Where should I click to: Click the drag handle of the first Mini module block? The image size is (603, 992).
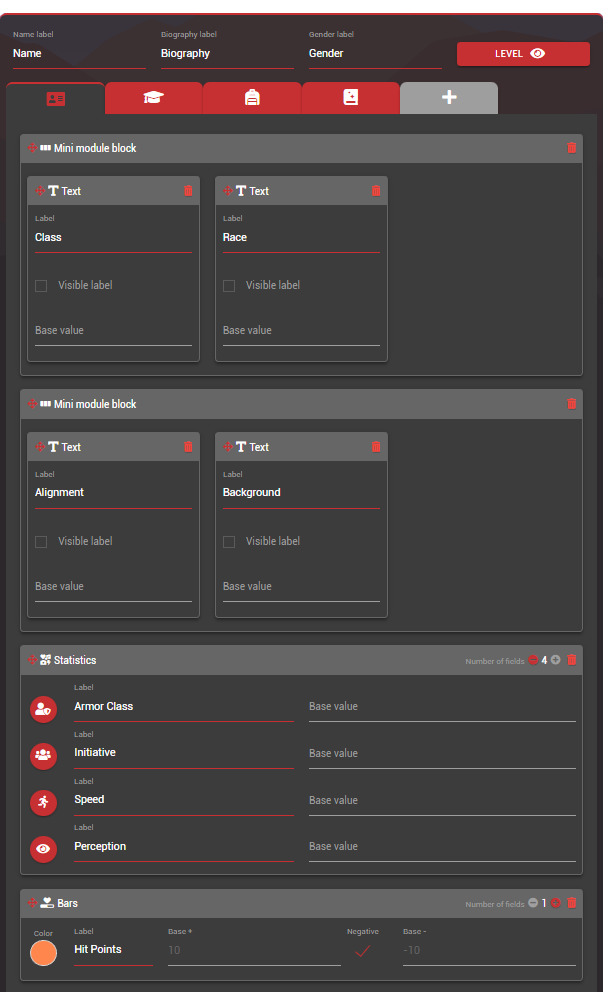tap(30, 148)
